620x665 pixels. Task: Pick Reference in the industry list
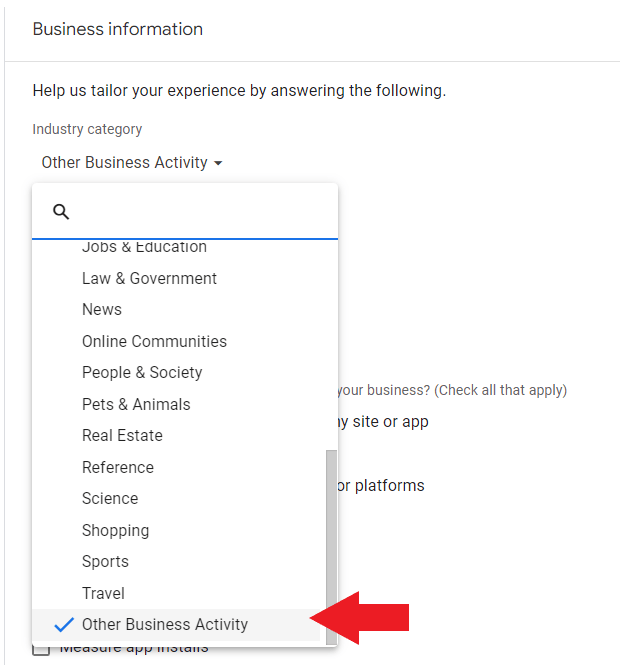[118, 467]
